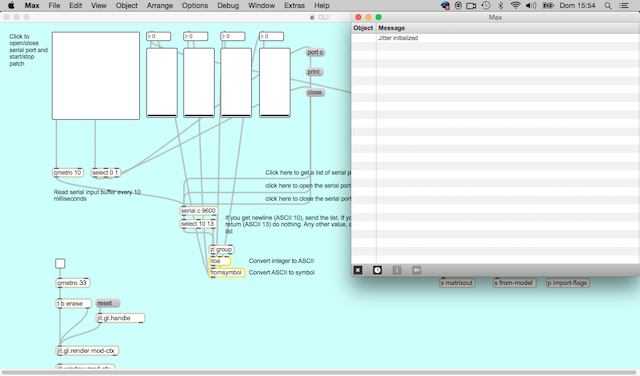
Task: Select the 'zl group' object
Action: coord(222,249)
